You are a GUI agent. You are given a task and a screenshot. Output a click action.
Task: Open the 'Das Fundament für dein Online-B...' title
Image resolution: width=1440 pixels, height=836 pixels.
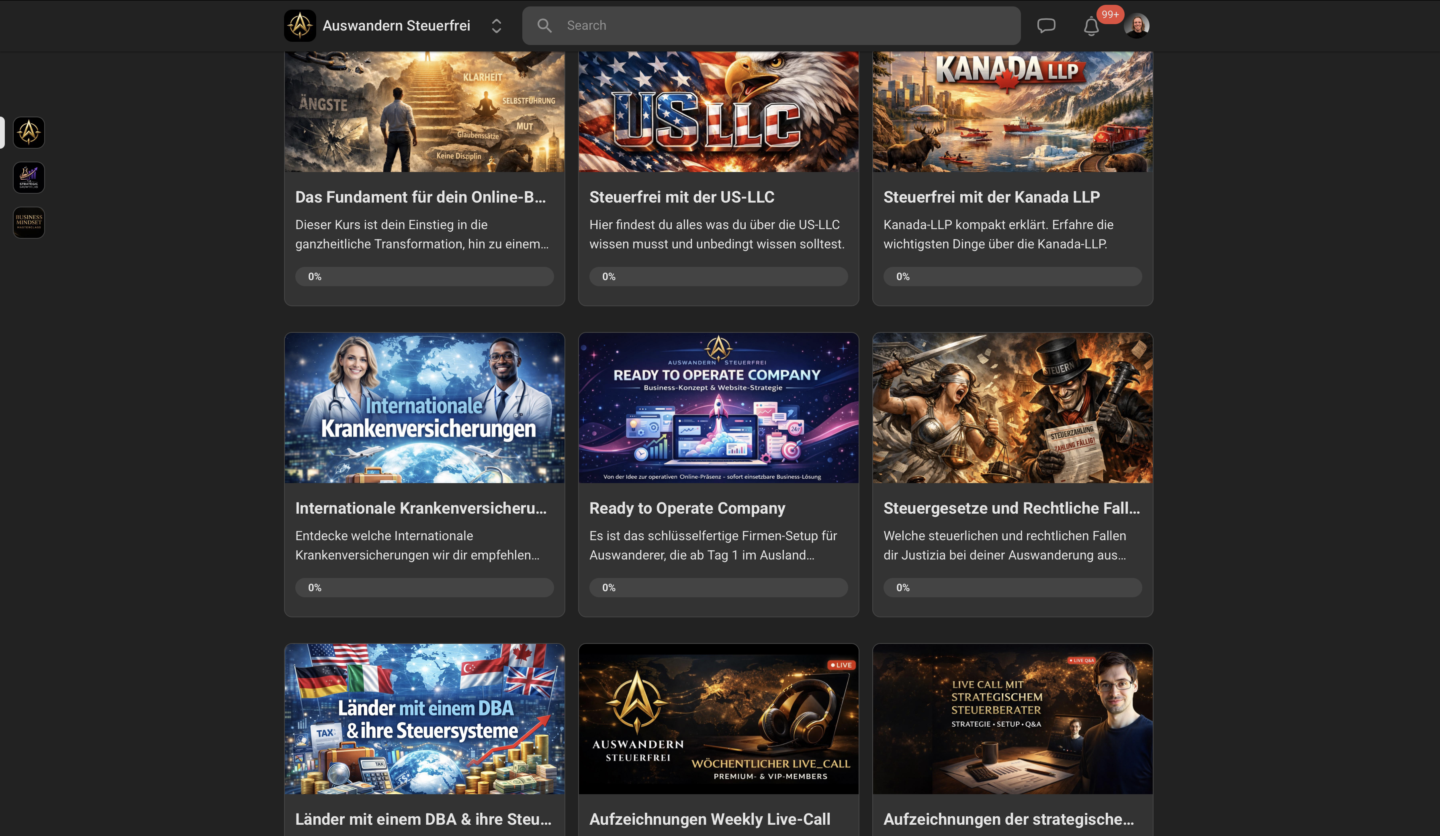point(421,197)
